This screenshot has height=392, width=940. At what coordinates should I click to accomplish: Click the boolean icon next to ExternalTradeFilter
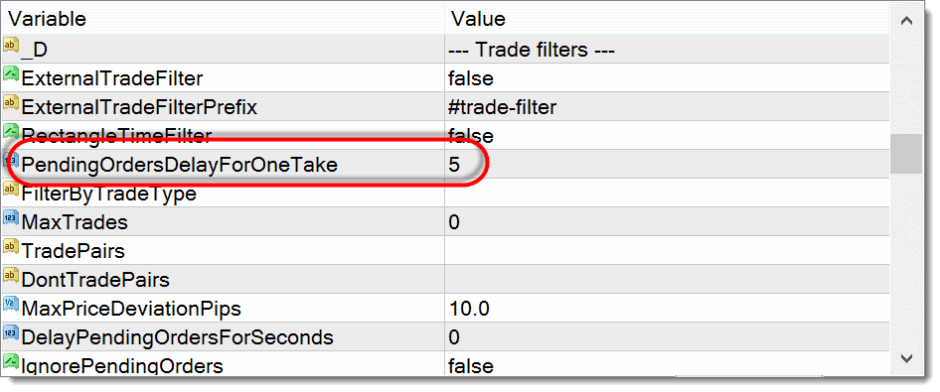(x=11, y=75)
